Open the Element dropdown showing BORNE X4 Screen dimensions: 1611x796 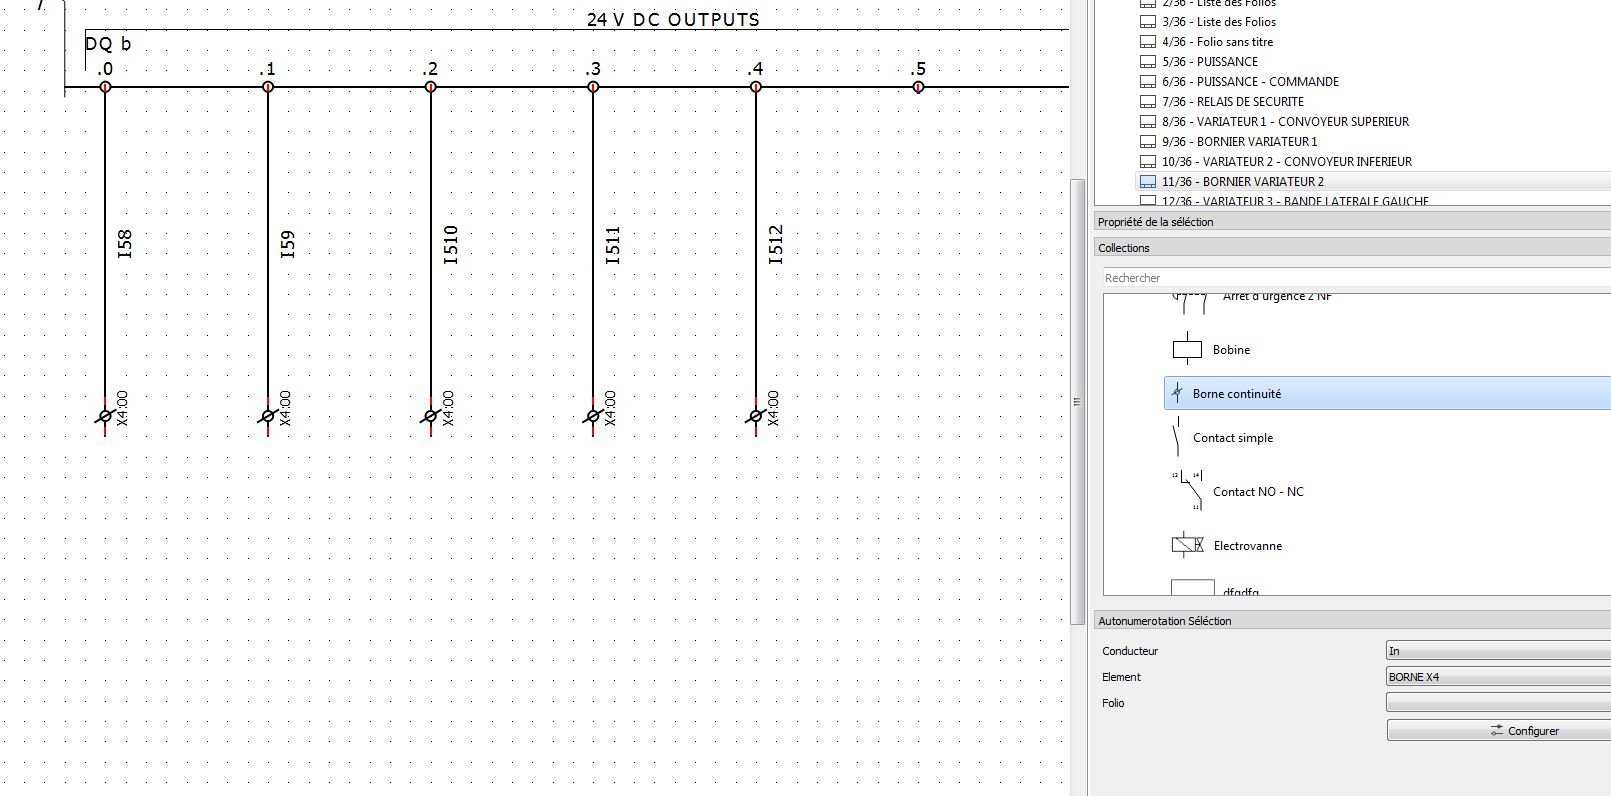1497,677
